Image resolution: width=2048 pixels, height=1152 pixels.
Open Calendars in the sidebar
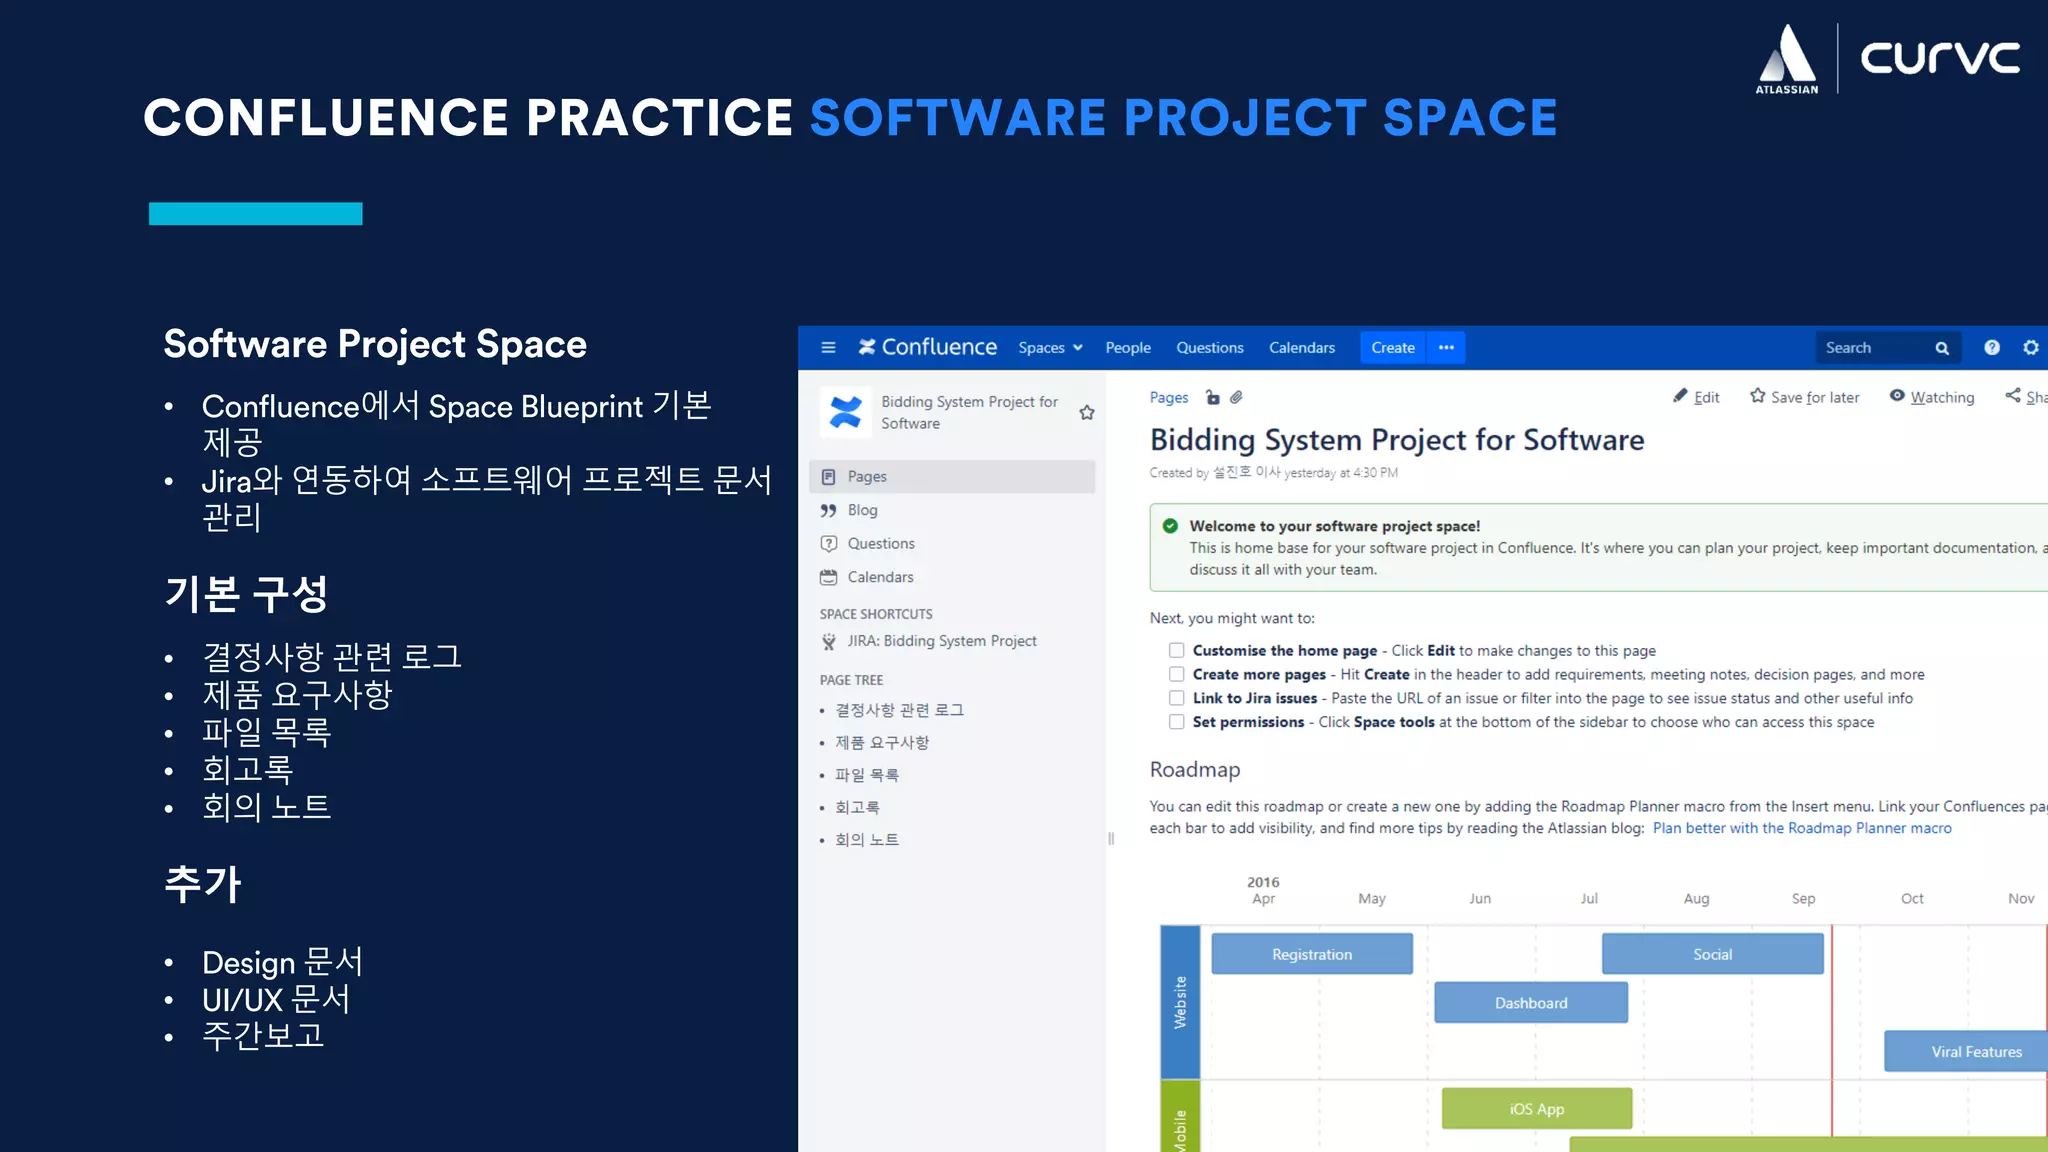880,577
